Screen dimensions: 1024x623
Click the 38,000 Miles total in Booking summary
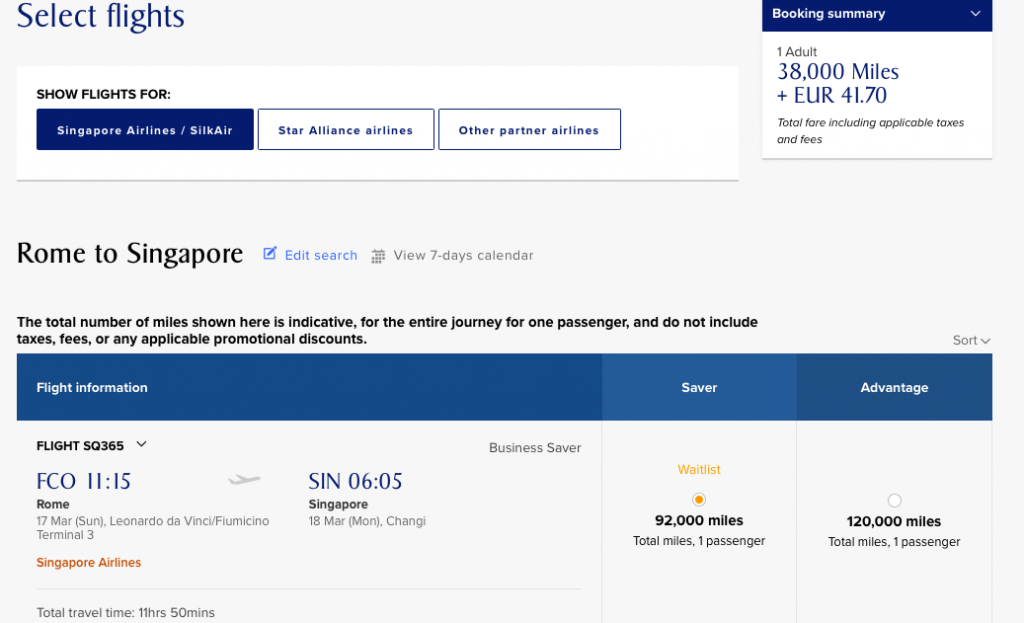click(x=838, y=72)
